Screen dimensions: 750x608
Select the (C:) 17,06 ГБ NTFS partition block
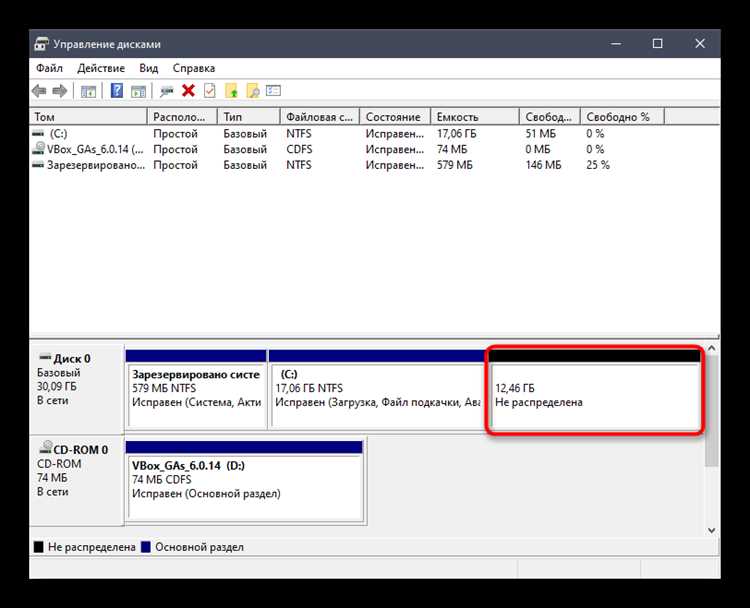tap(377, 389)
